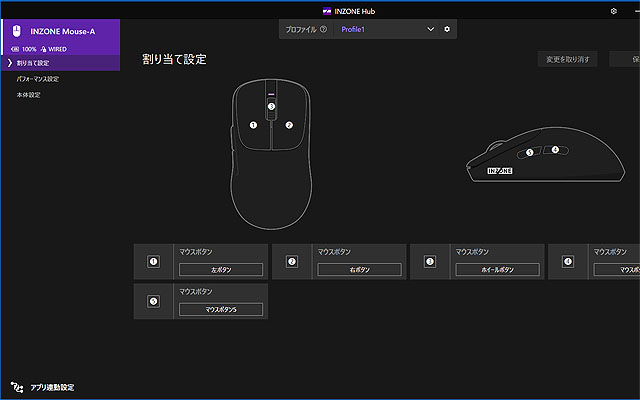This screenshot has height=400, width=640.
Task: Open the app settings gear in title bar
Action: [x=613, y=11]
